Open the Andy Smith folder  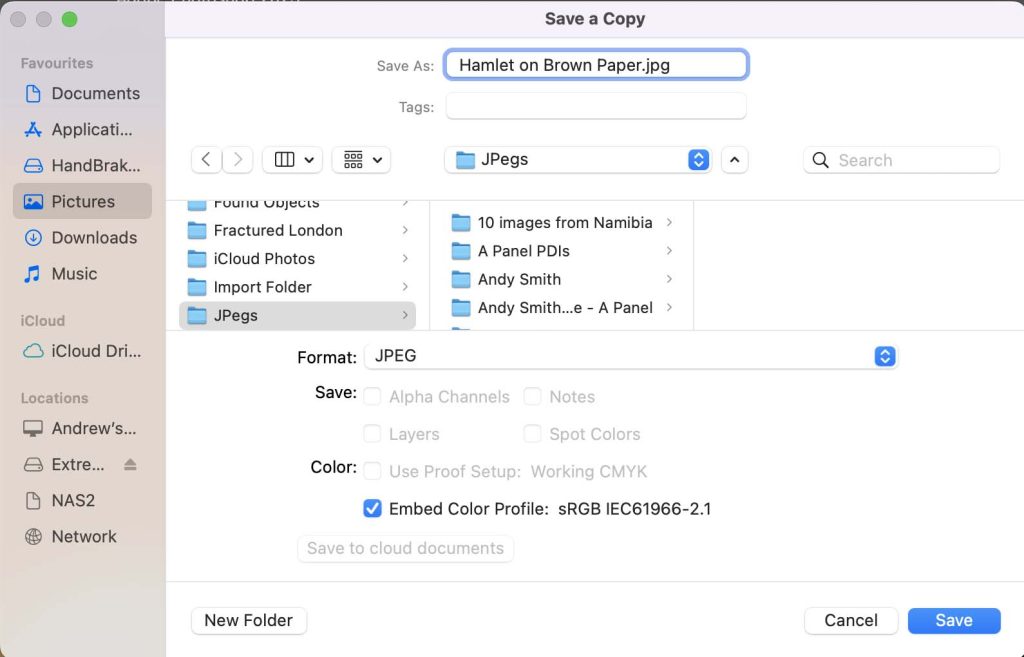(519, 279)
